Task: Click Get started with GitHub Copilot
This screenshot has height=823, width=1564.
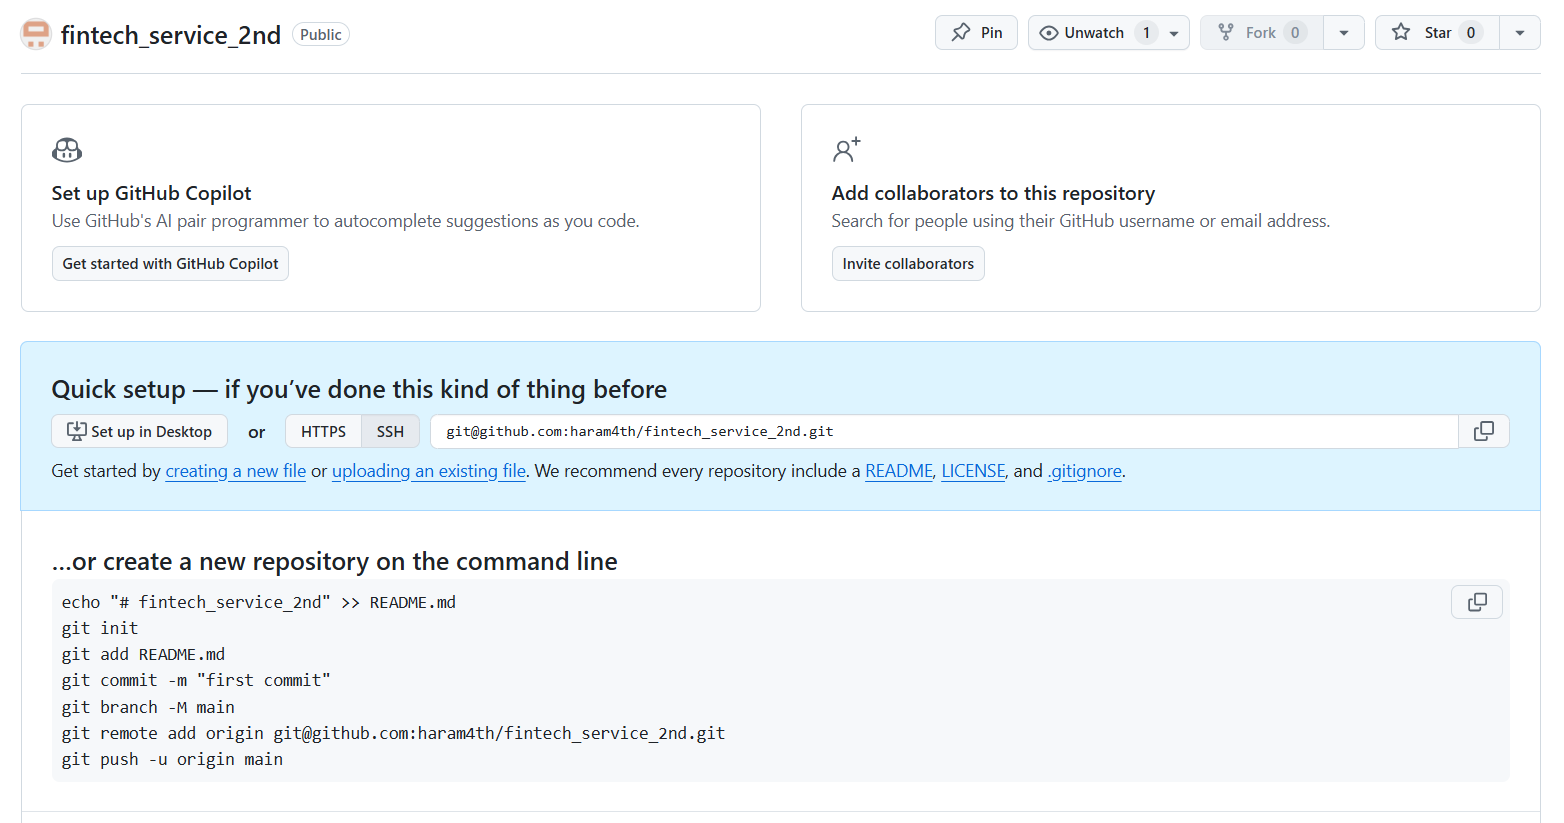Action: click(x=170, y=264)
